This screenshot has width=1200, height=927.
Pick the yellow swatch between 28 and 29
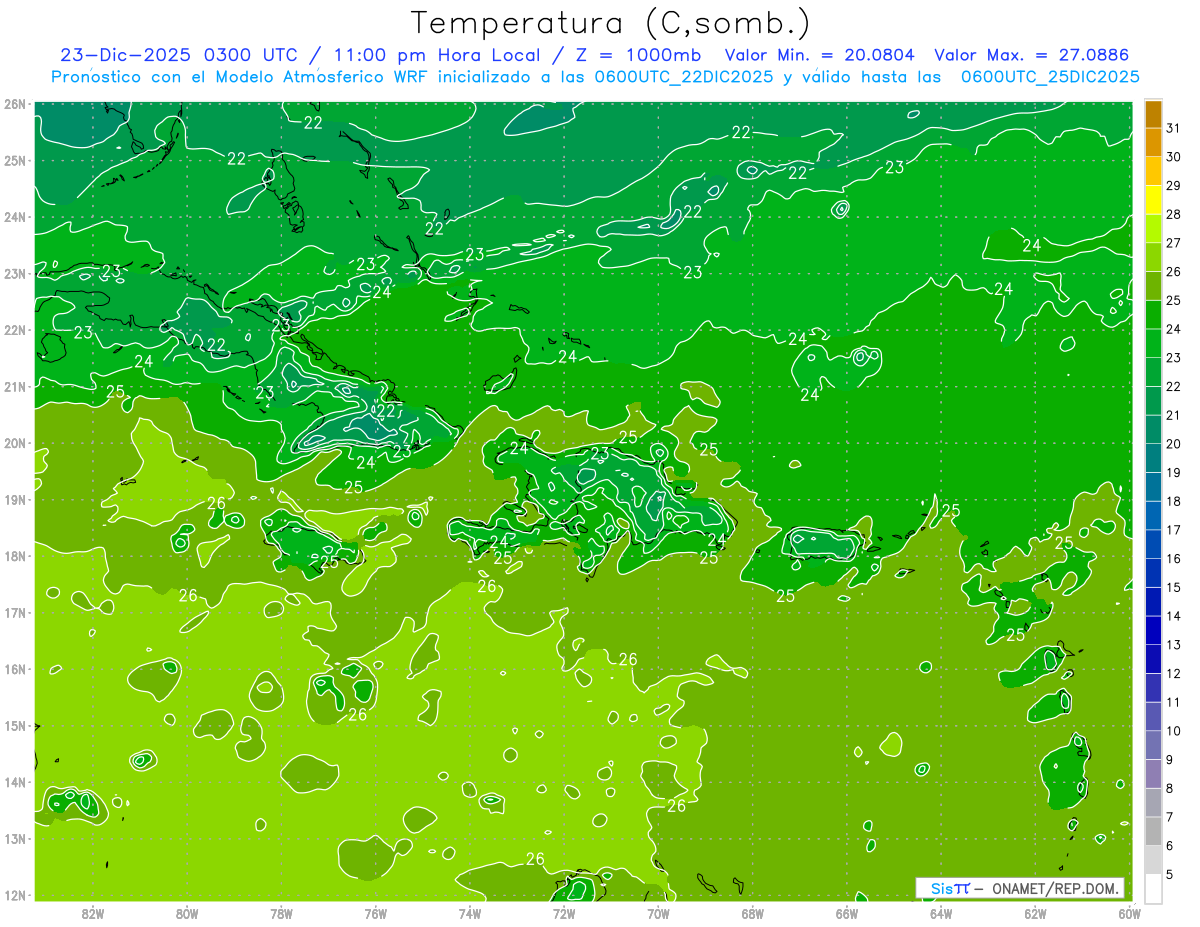(x=1153, y=200)
